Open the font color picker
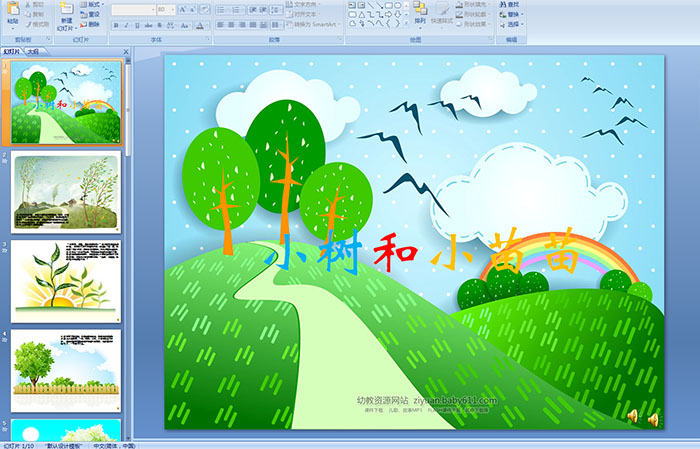The width and height of the screenshot is (700, 449). [x=203, y=25]
